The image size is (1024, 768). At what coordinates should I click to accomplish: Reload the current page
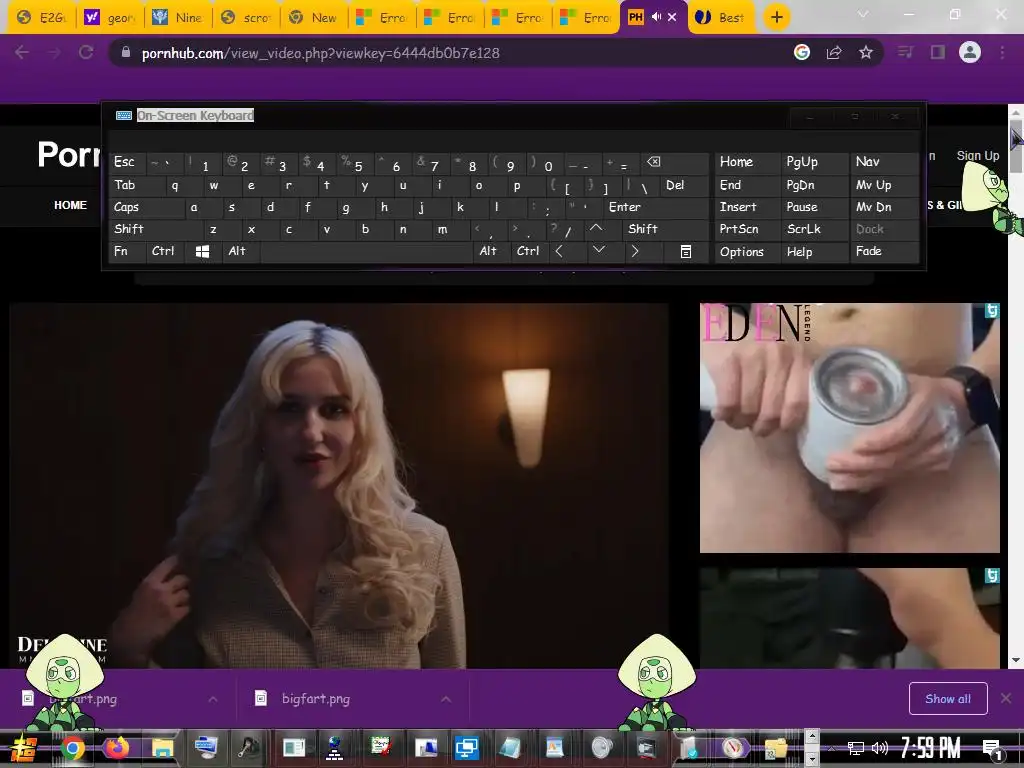(86, 53)
